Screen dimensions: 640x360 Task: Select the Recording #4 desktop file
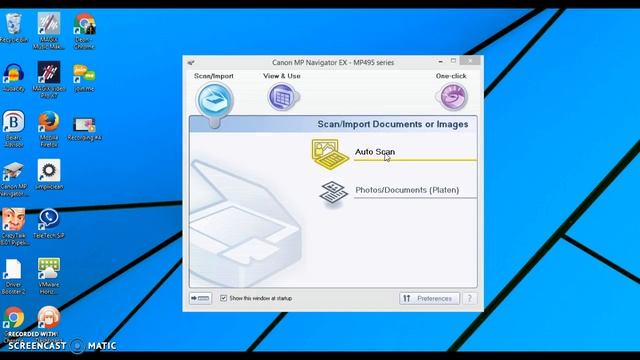click(x=84, y=129)
